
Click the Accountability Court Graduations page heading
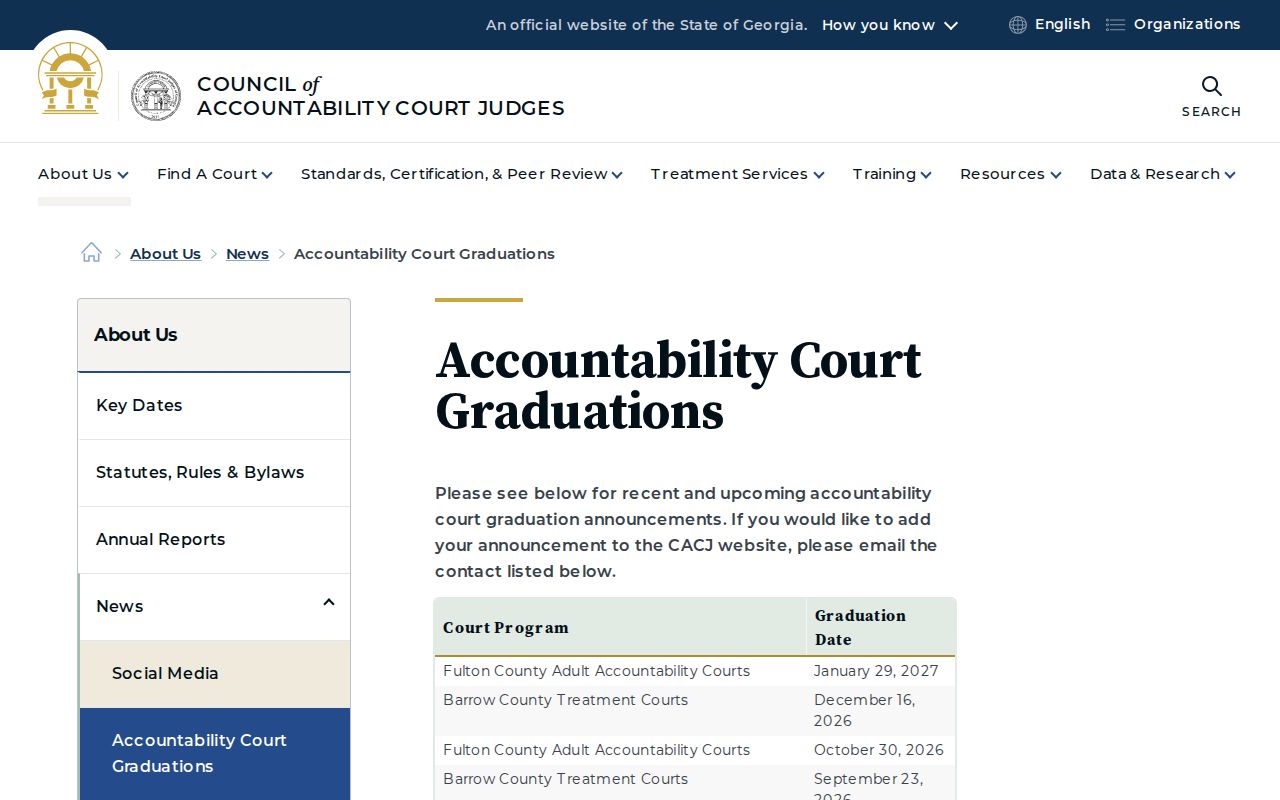point(678,386)
